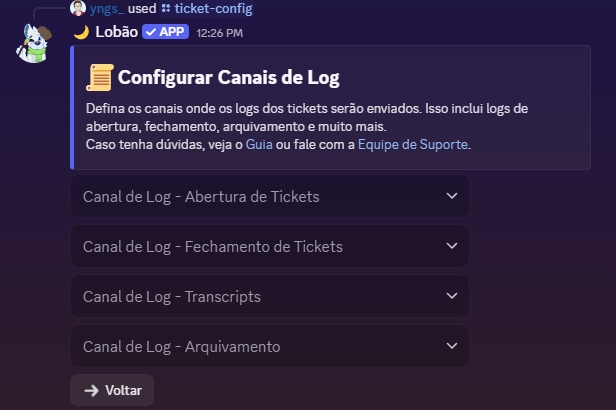Click the moon emoji beside Lobão
This screenshot has width=616, height=410.
tap(81, 32)
